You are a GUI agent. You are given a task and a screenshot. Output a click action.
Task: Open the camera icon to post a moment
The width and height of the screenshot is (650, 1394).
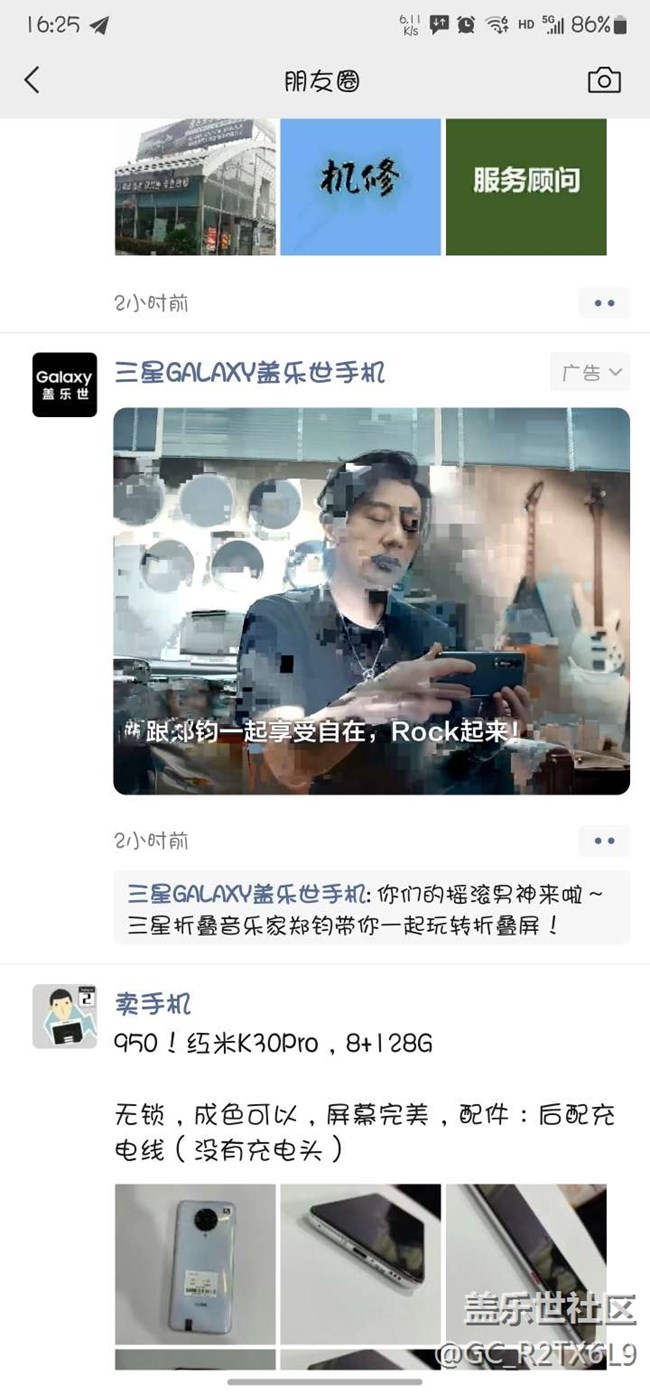604,81
